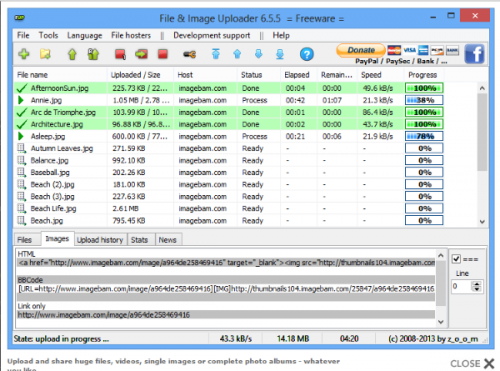Click the Beach.jpg file name
Image resolution: width=500 pixels, height=371 pixels.
pyautogui.click(x=47, y=221)
